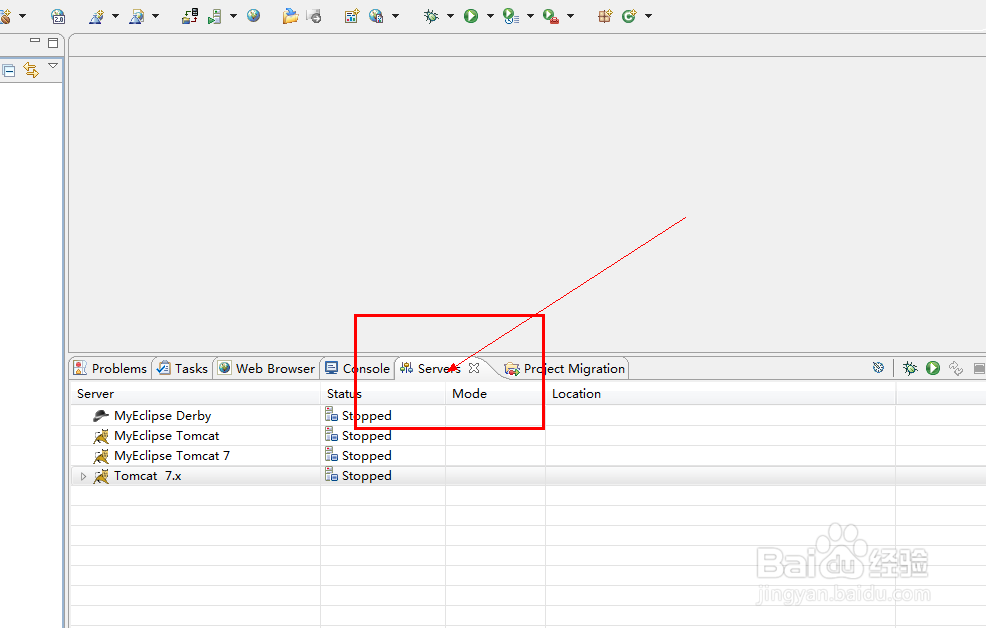Viewport: 986px width, 628px height.
Task: Switch to the Tasks tab
Action: (x=182, y=368)
